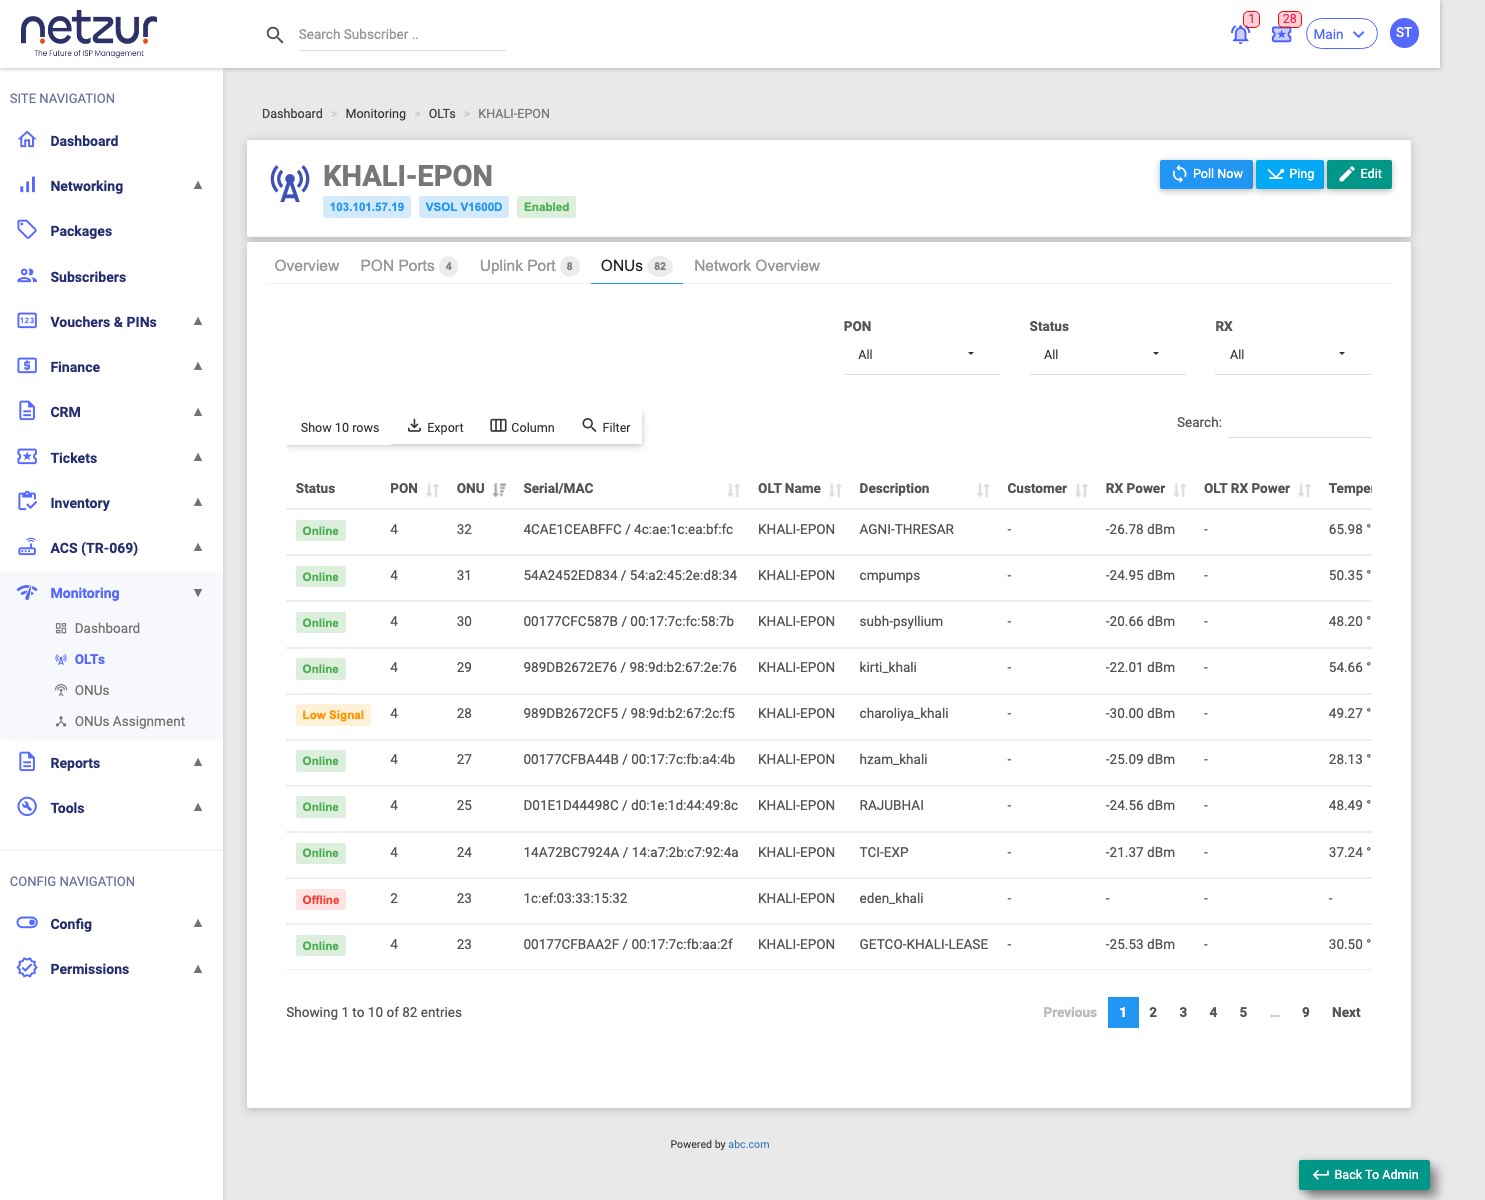Image resolution: width=1485 pixels, height=1200 pixels.
Task: Expand the Permissions menu arrow
Action: pyautogui.click(x=198, y=968)
